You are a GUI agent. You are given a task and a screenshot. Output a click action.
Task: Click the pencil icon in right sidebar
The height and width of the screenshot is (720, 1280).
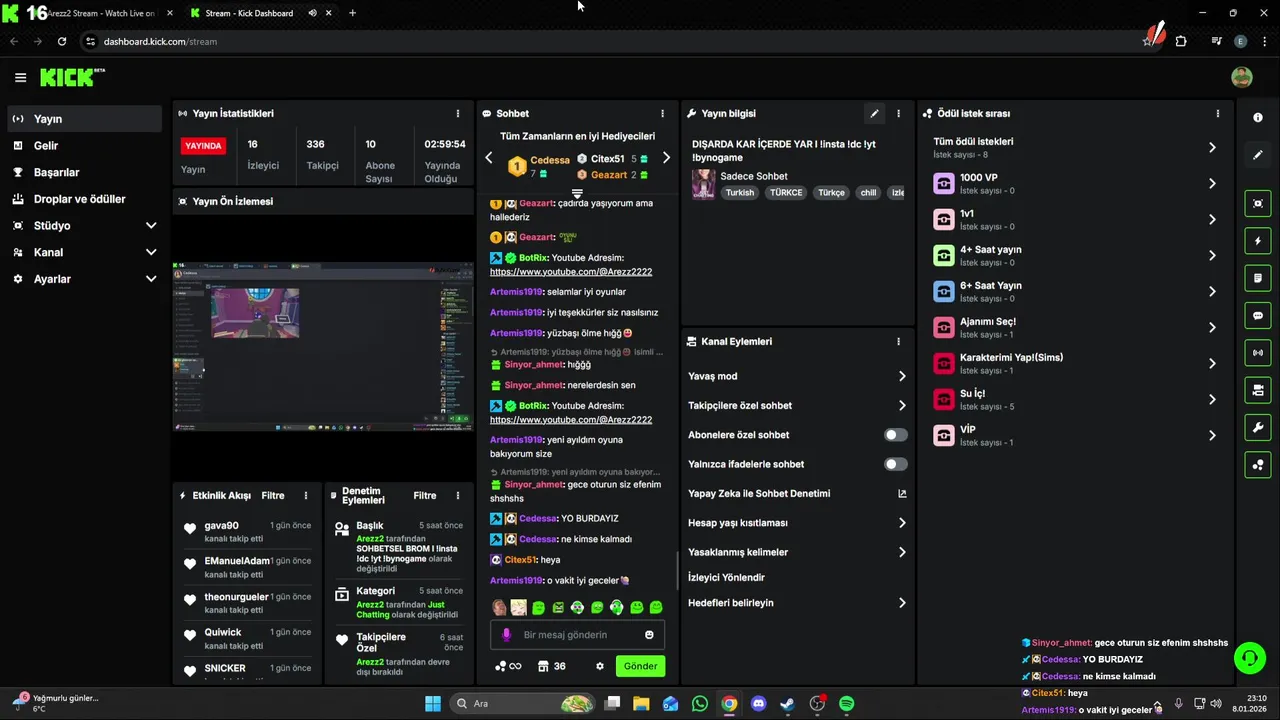tap(1258, 155)
